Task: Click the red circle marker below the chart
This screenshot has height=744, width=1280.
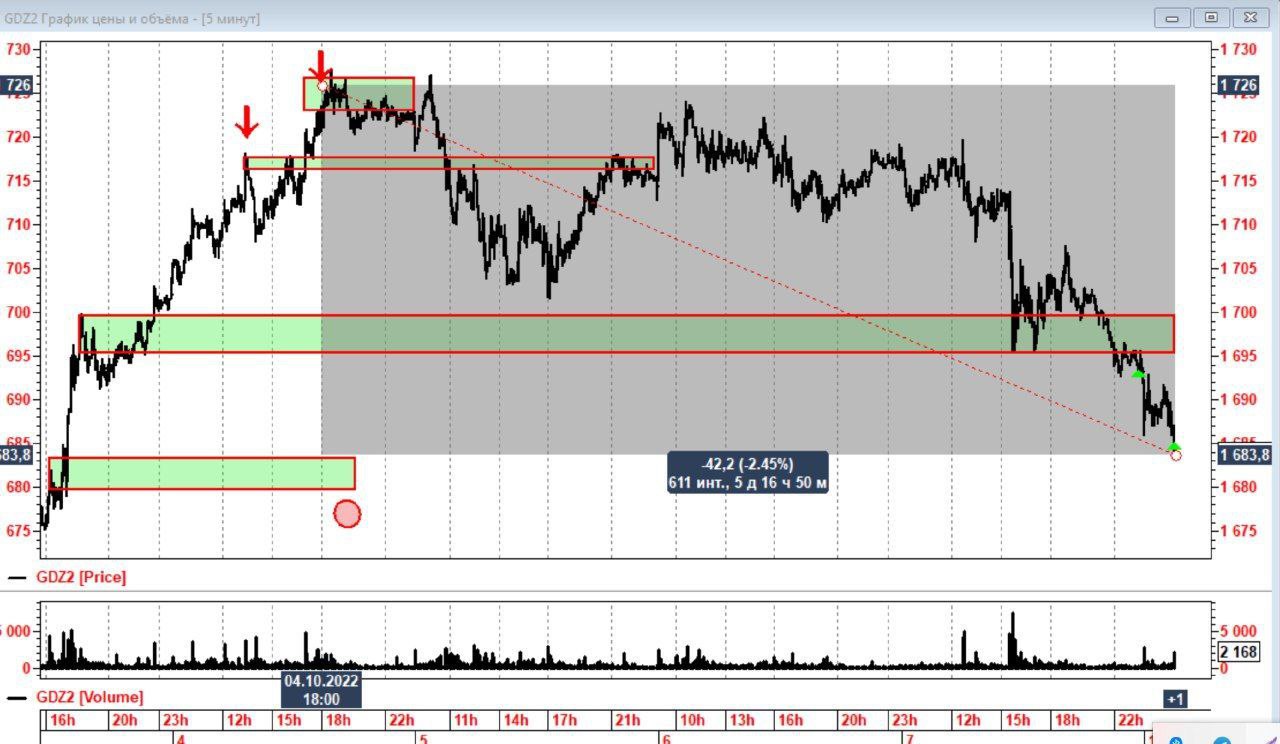Action: (x=347, y=514)
